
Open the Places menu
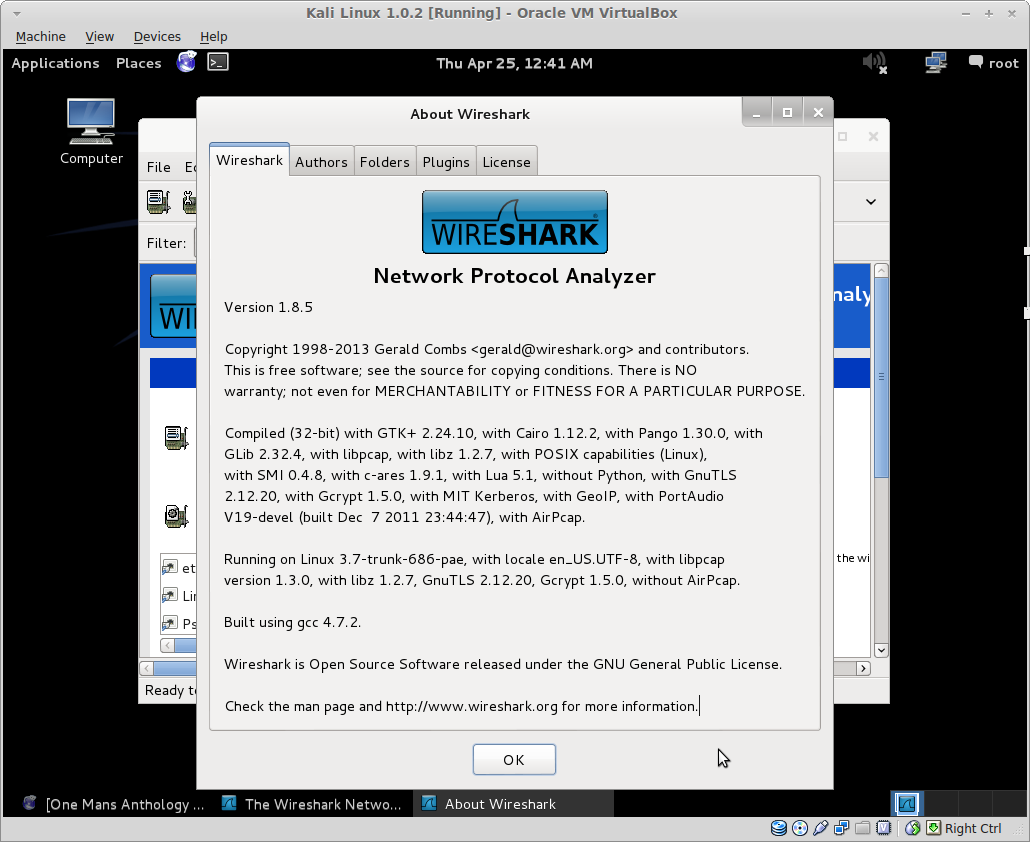coord(139,63)
